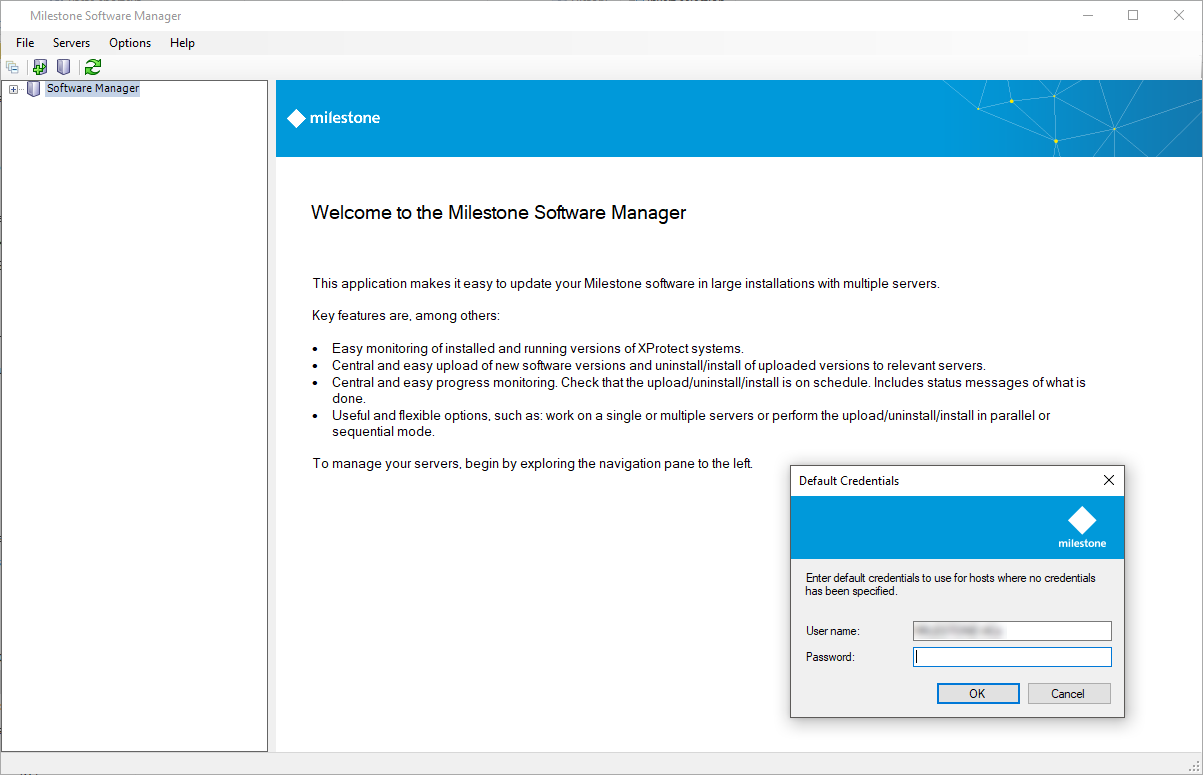The height and width of the screenshot is (775, 1203).
Task: Click the green refresh arrows icon
Action: coord(93,67)
